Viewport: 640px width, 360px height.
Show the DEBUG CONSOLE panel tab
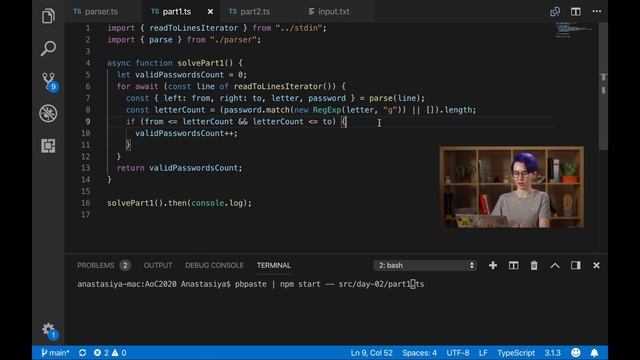(214, 265)
